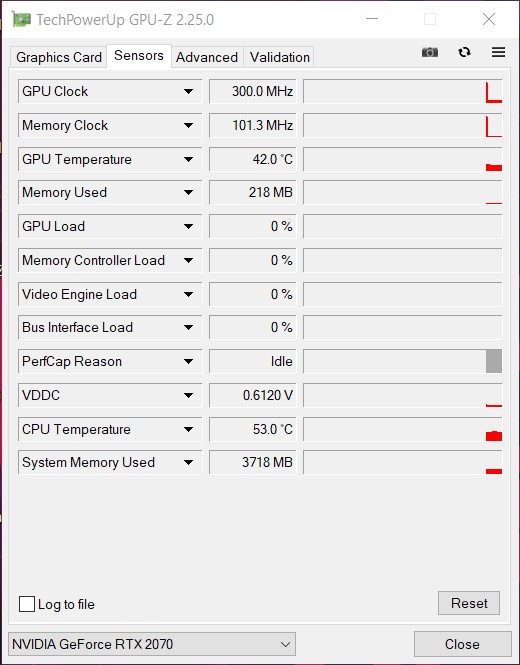This screenshot has width=520, height=665.
Task: Switch to the Advanced tab
Action: [207, 57]
